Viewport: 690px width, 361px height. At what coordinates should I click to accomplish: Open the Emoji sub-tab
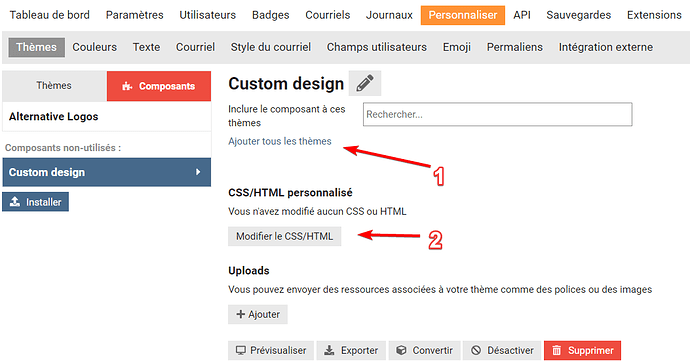click(457, 47)
